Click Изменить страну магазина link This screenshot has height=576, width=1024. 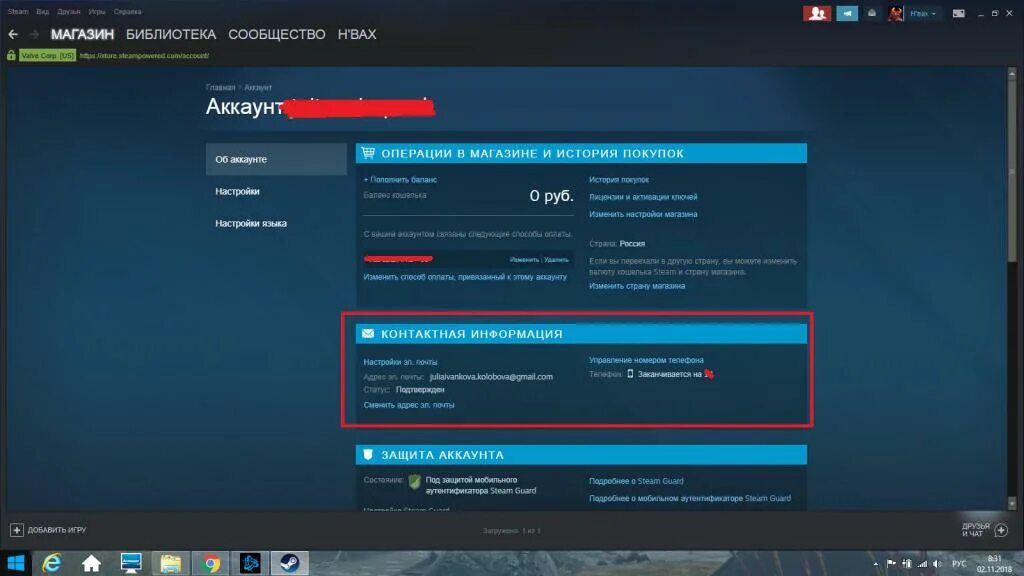pos(637,286)
